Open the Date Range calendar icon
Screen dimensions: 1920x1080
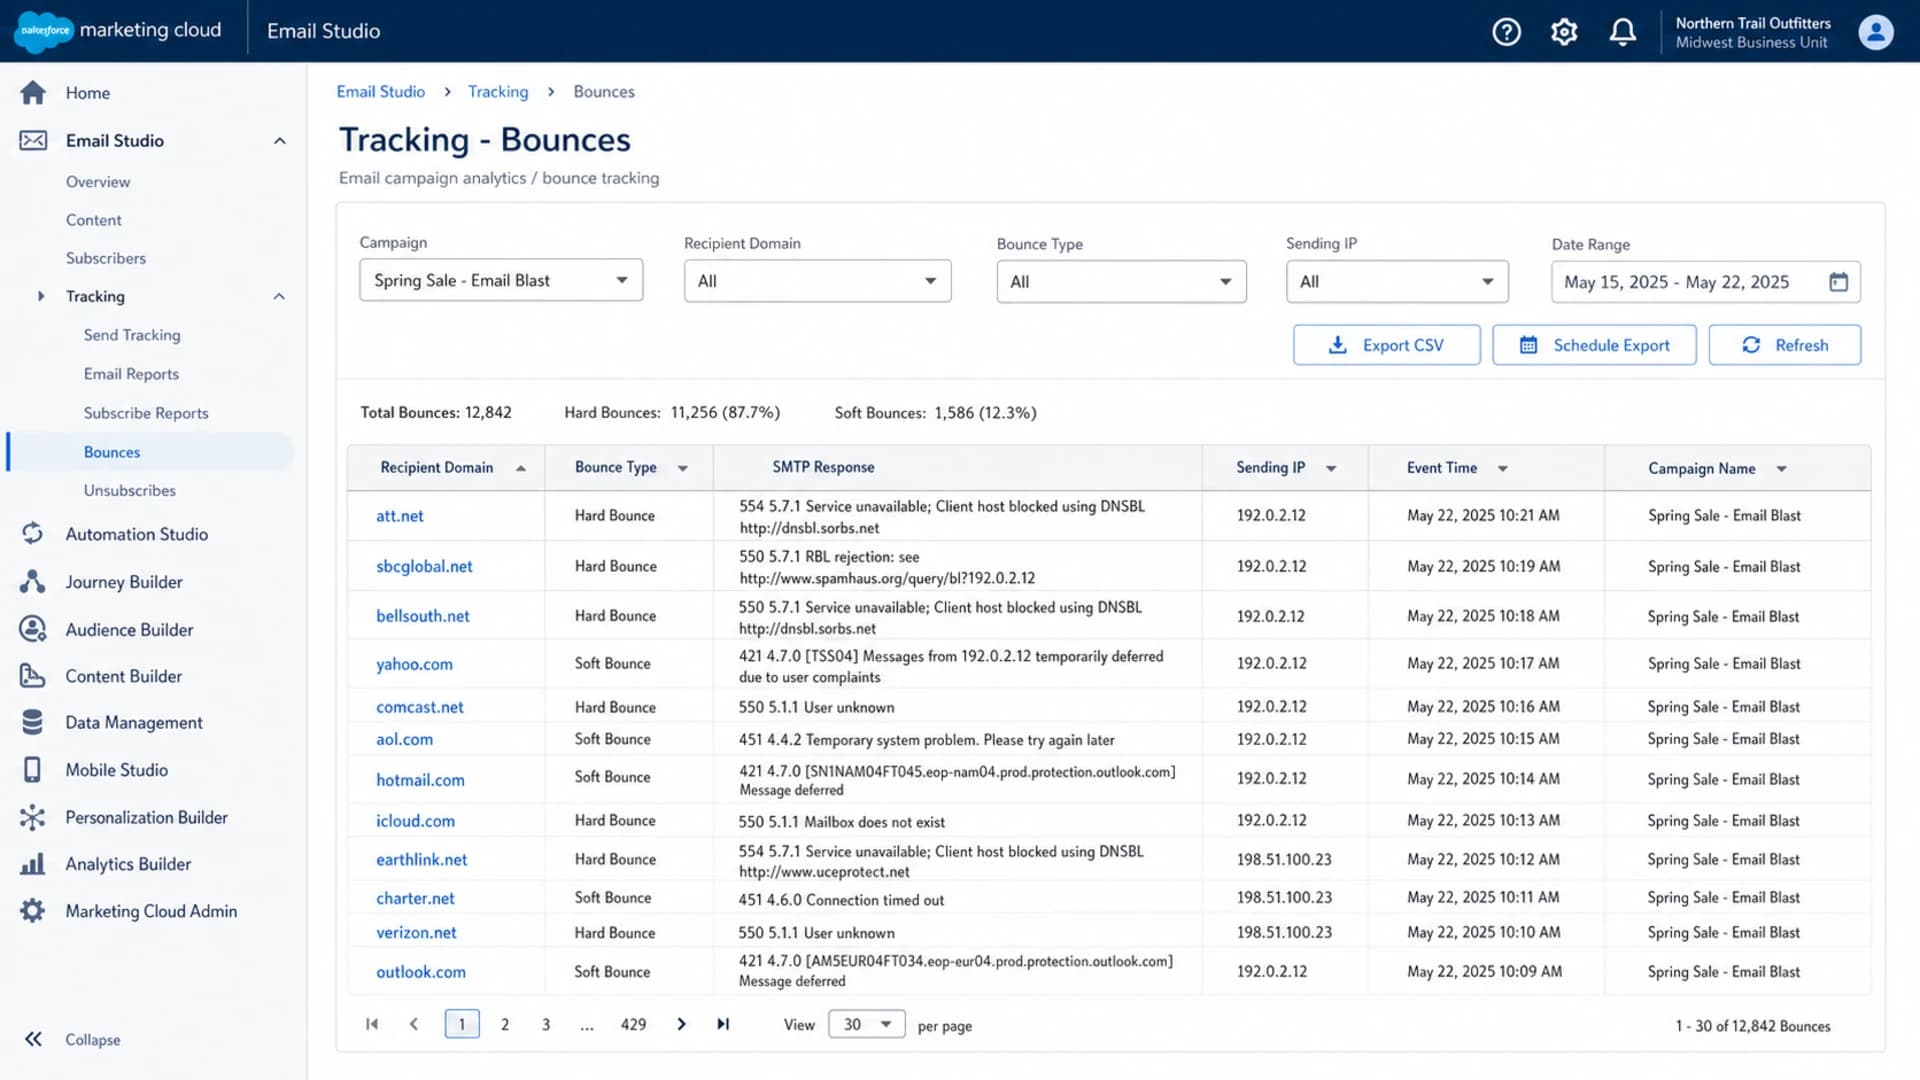click(1838, 282)
